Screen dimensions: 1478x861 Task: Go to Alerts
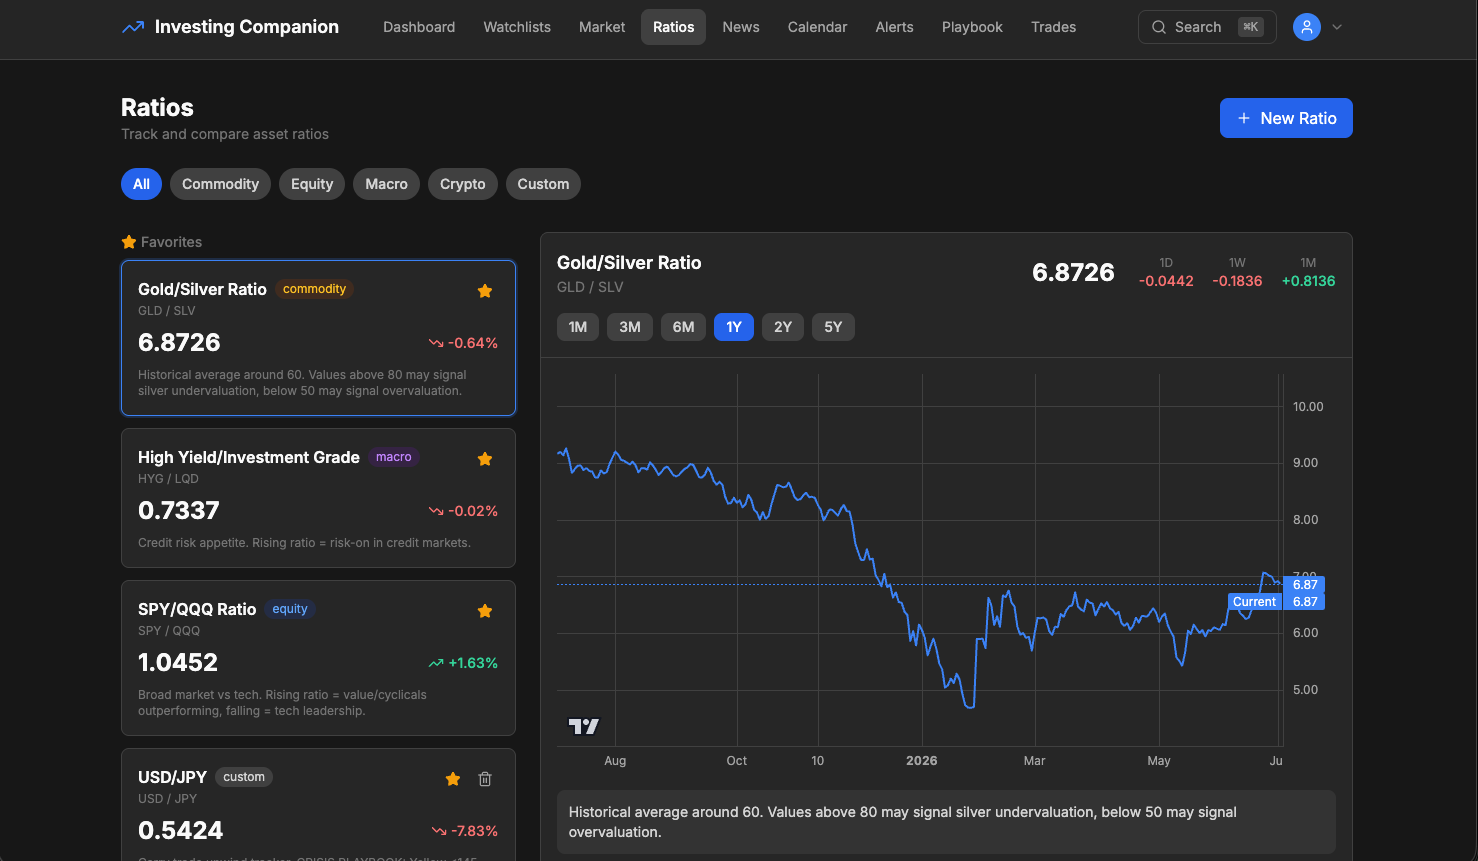(x=894, y=27)
